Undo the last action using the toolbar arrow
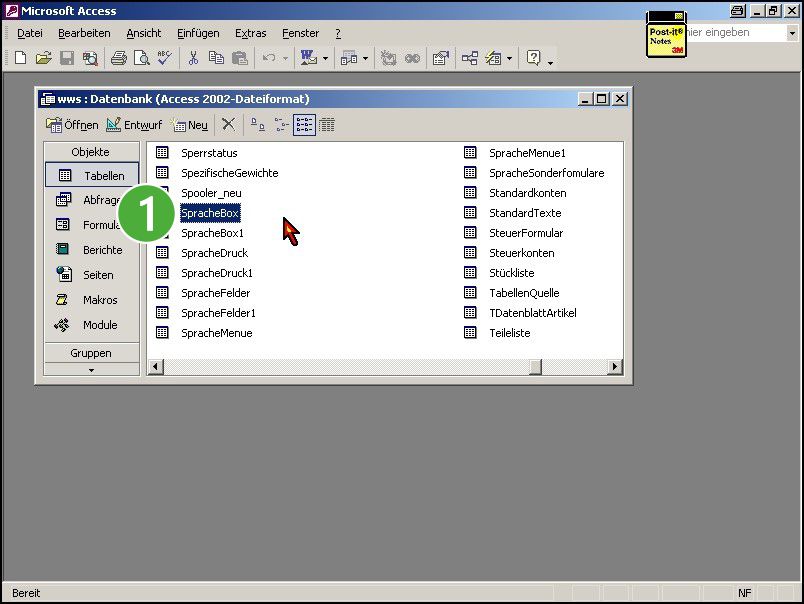The height and width of the screenshot is (604, 804). point(269,58)
